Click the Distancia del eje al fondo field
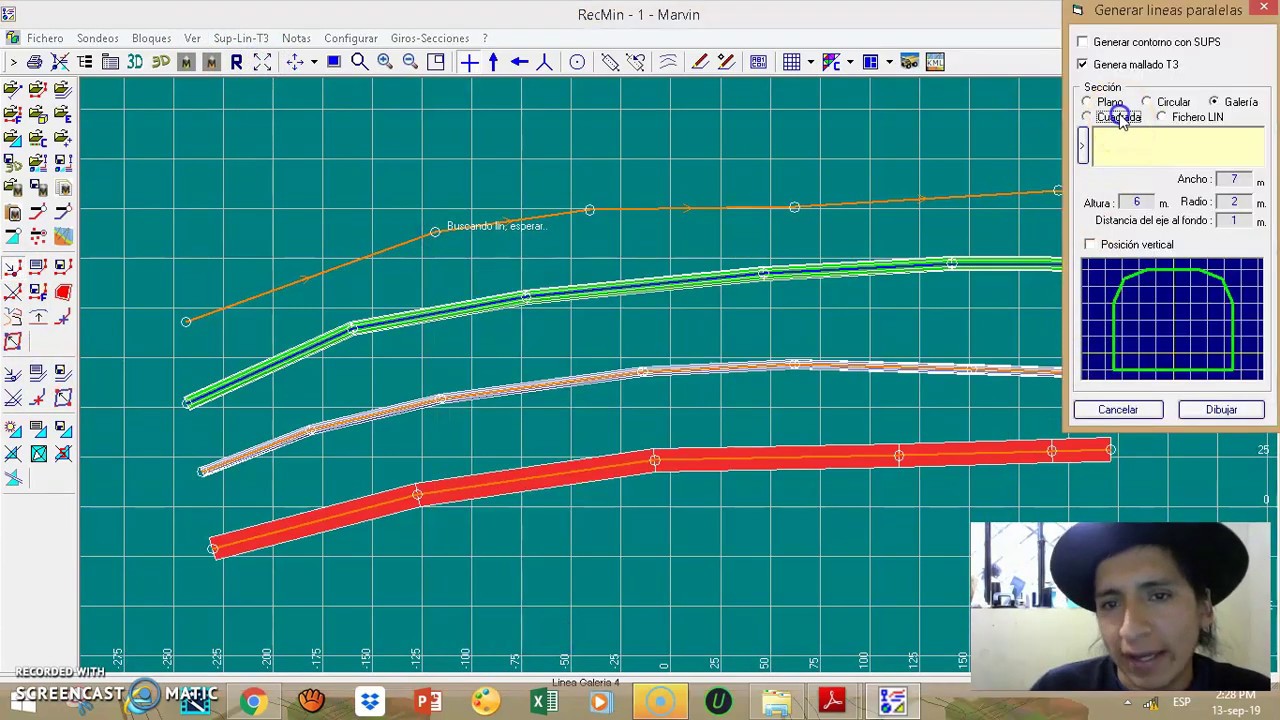Viewport: 1280px width, 720px height. click(x=1234, y=220)
